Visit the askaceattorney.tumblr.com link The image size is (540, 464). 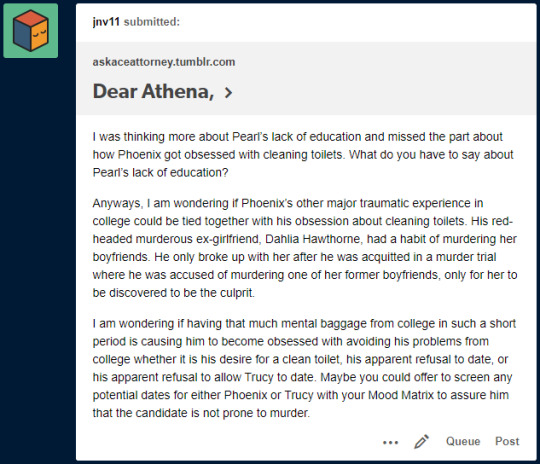pyautogui.click(x=164, y=62)
